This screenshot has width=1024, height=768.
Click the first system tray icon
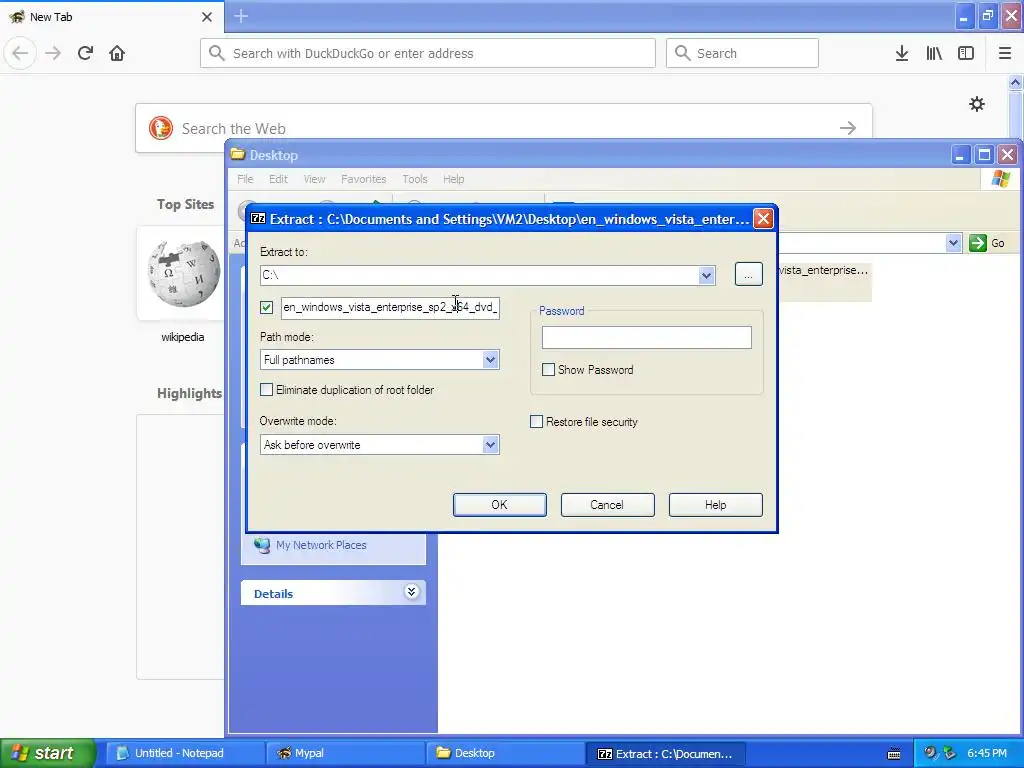pyautogui.click(x=930, y=753)
